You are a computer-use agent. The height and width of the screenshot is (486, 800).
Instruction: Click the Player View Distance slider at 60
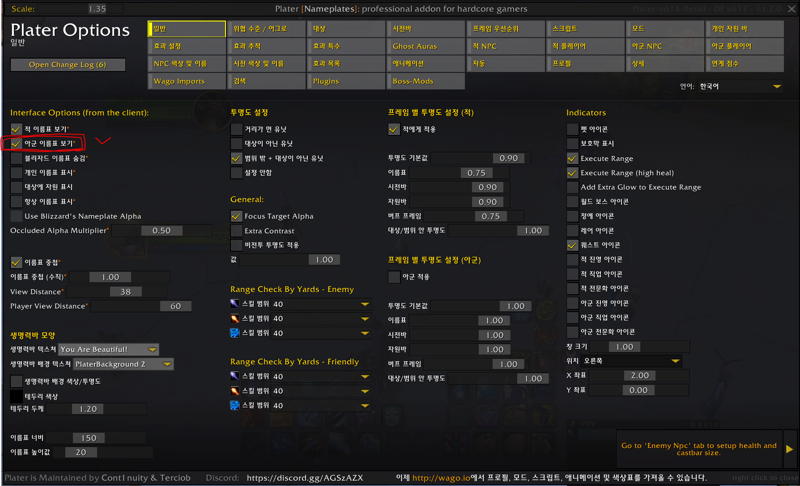click(141, 306)
